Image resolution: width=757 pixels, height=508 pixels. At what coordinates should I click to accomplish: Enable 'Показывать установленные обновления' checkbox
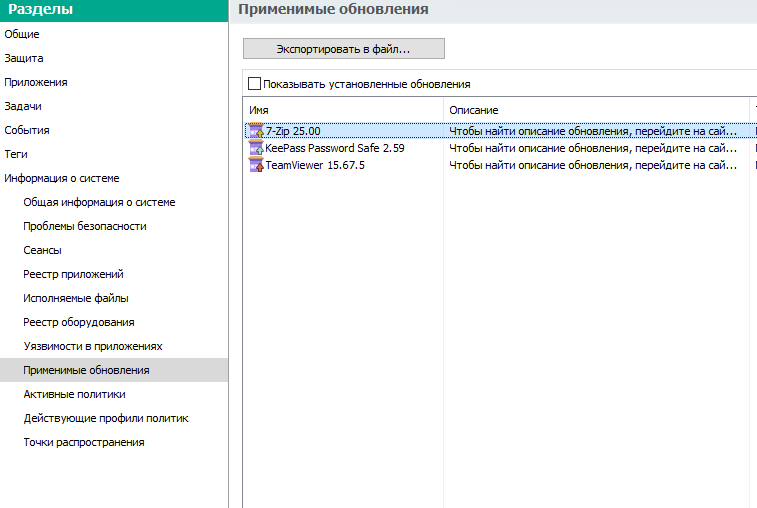tap(254, 84)
